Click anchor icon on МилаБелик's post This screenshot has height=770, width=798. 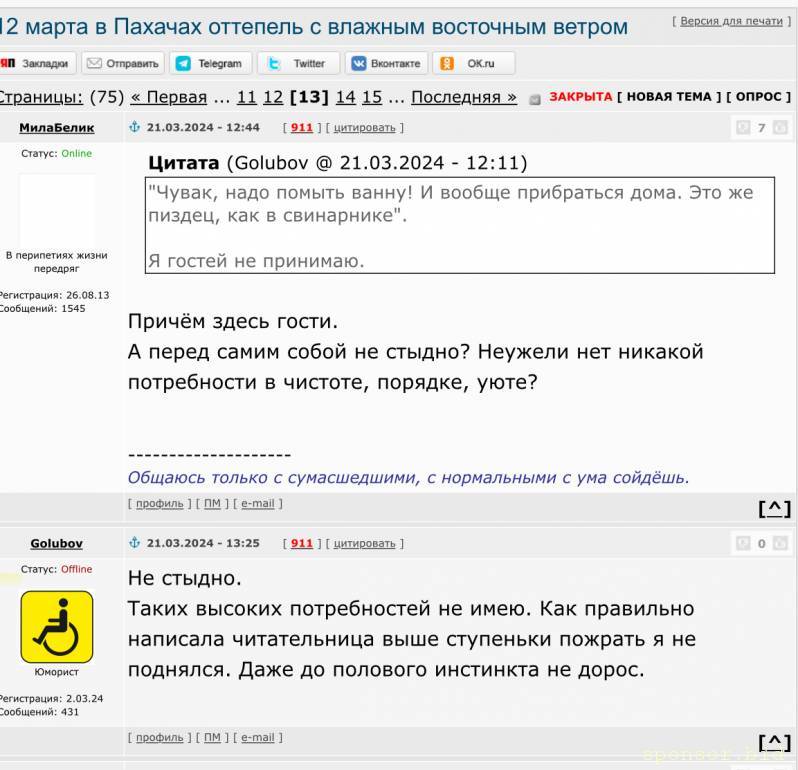pyautogui.click(x=135, y=127)
